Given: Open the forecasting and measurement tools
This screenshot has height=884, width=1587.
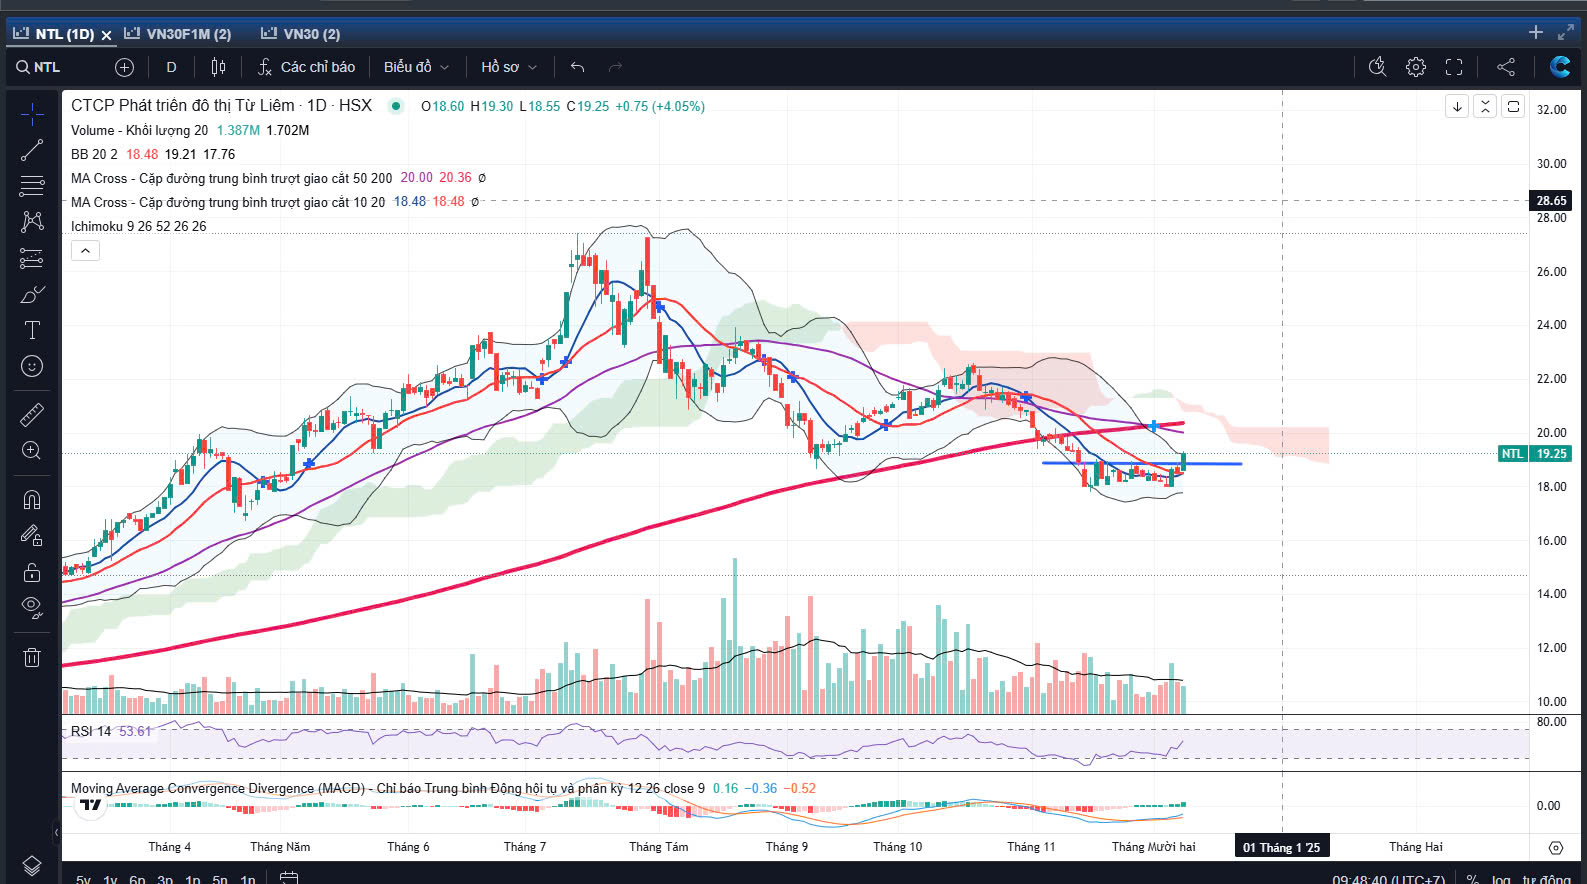Looking at the screenshot, I should coord(32,259).
